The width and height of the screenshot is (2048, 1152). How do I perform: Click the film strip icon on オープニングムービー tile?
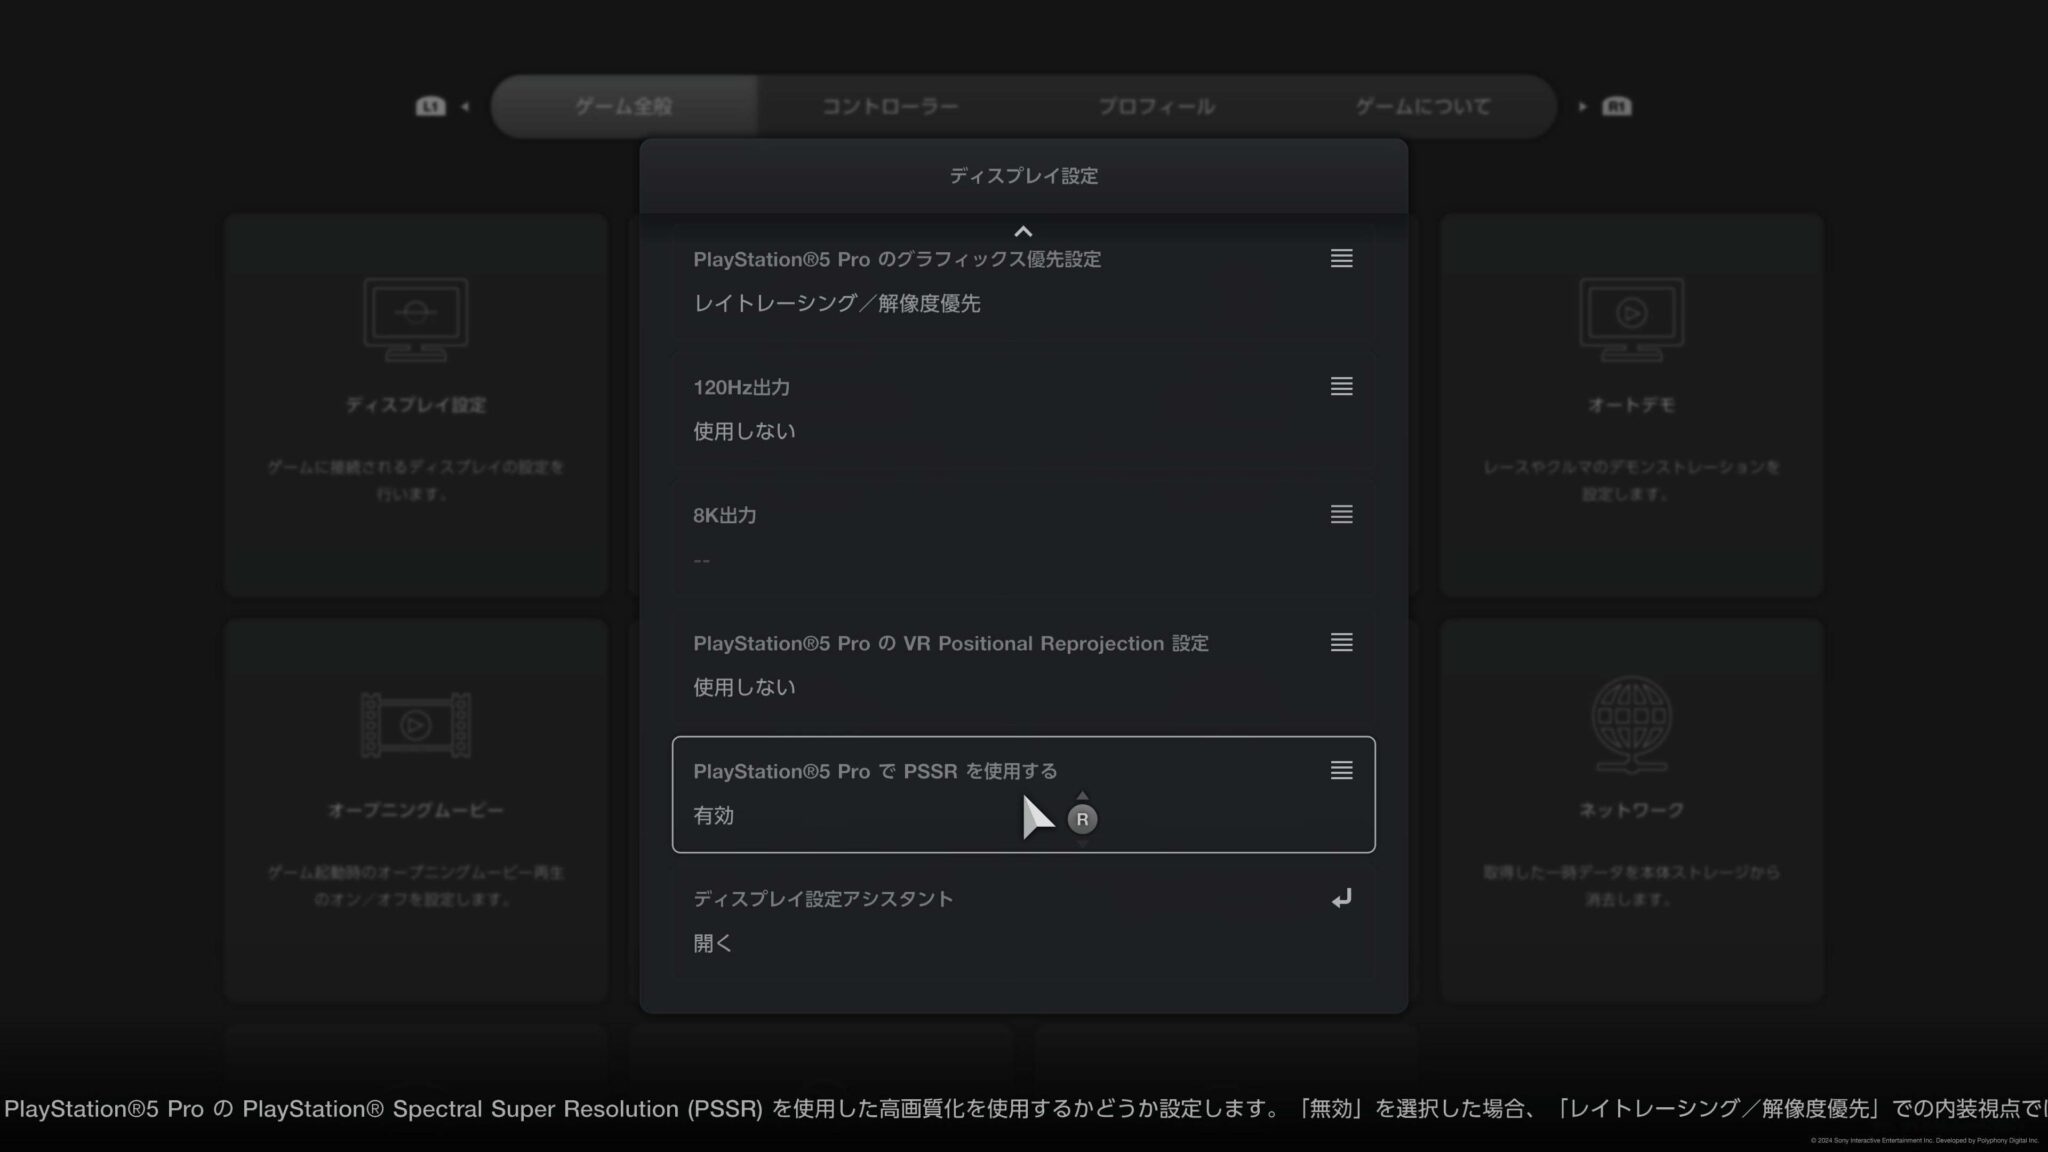pyautogui.click(x=415, y=726)
